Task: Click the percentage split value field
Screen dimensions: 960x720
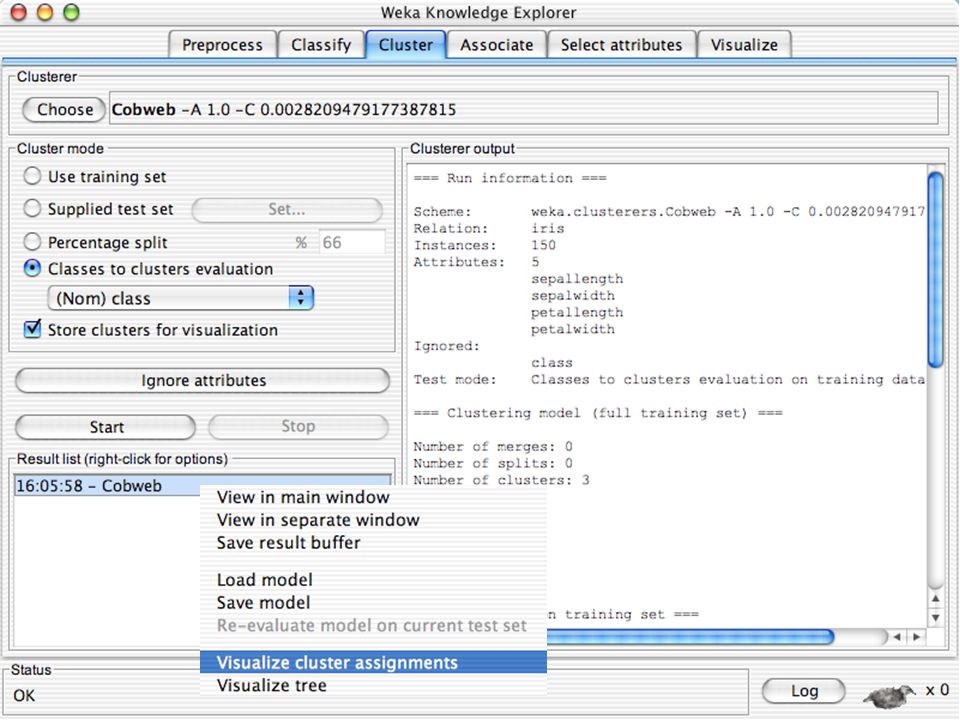Action: pyautogui.click(x=352, y=242)
